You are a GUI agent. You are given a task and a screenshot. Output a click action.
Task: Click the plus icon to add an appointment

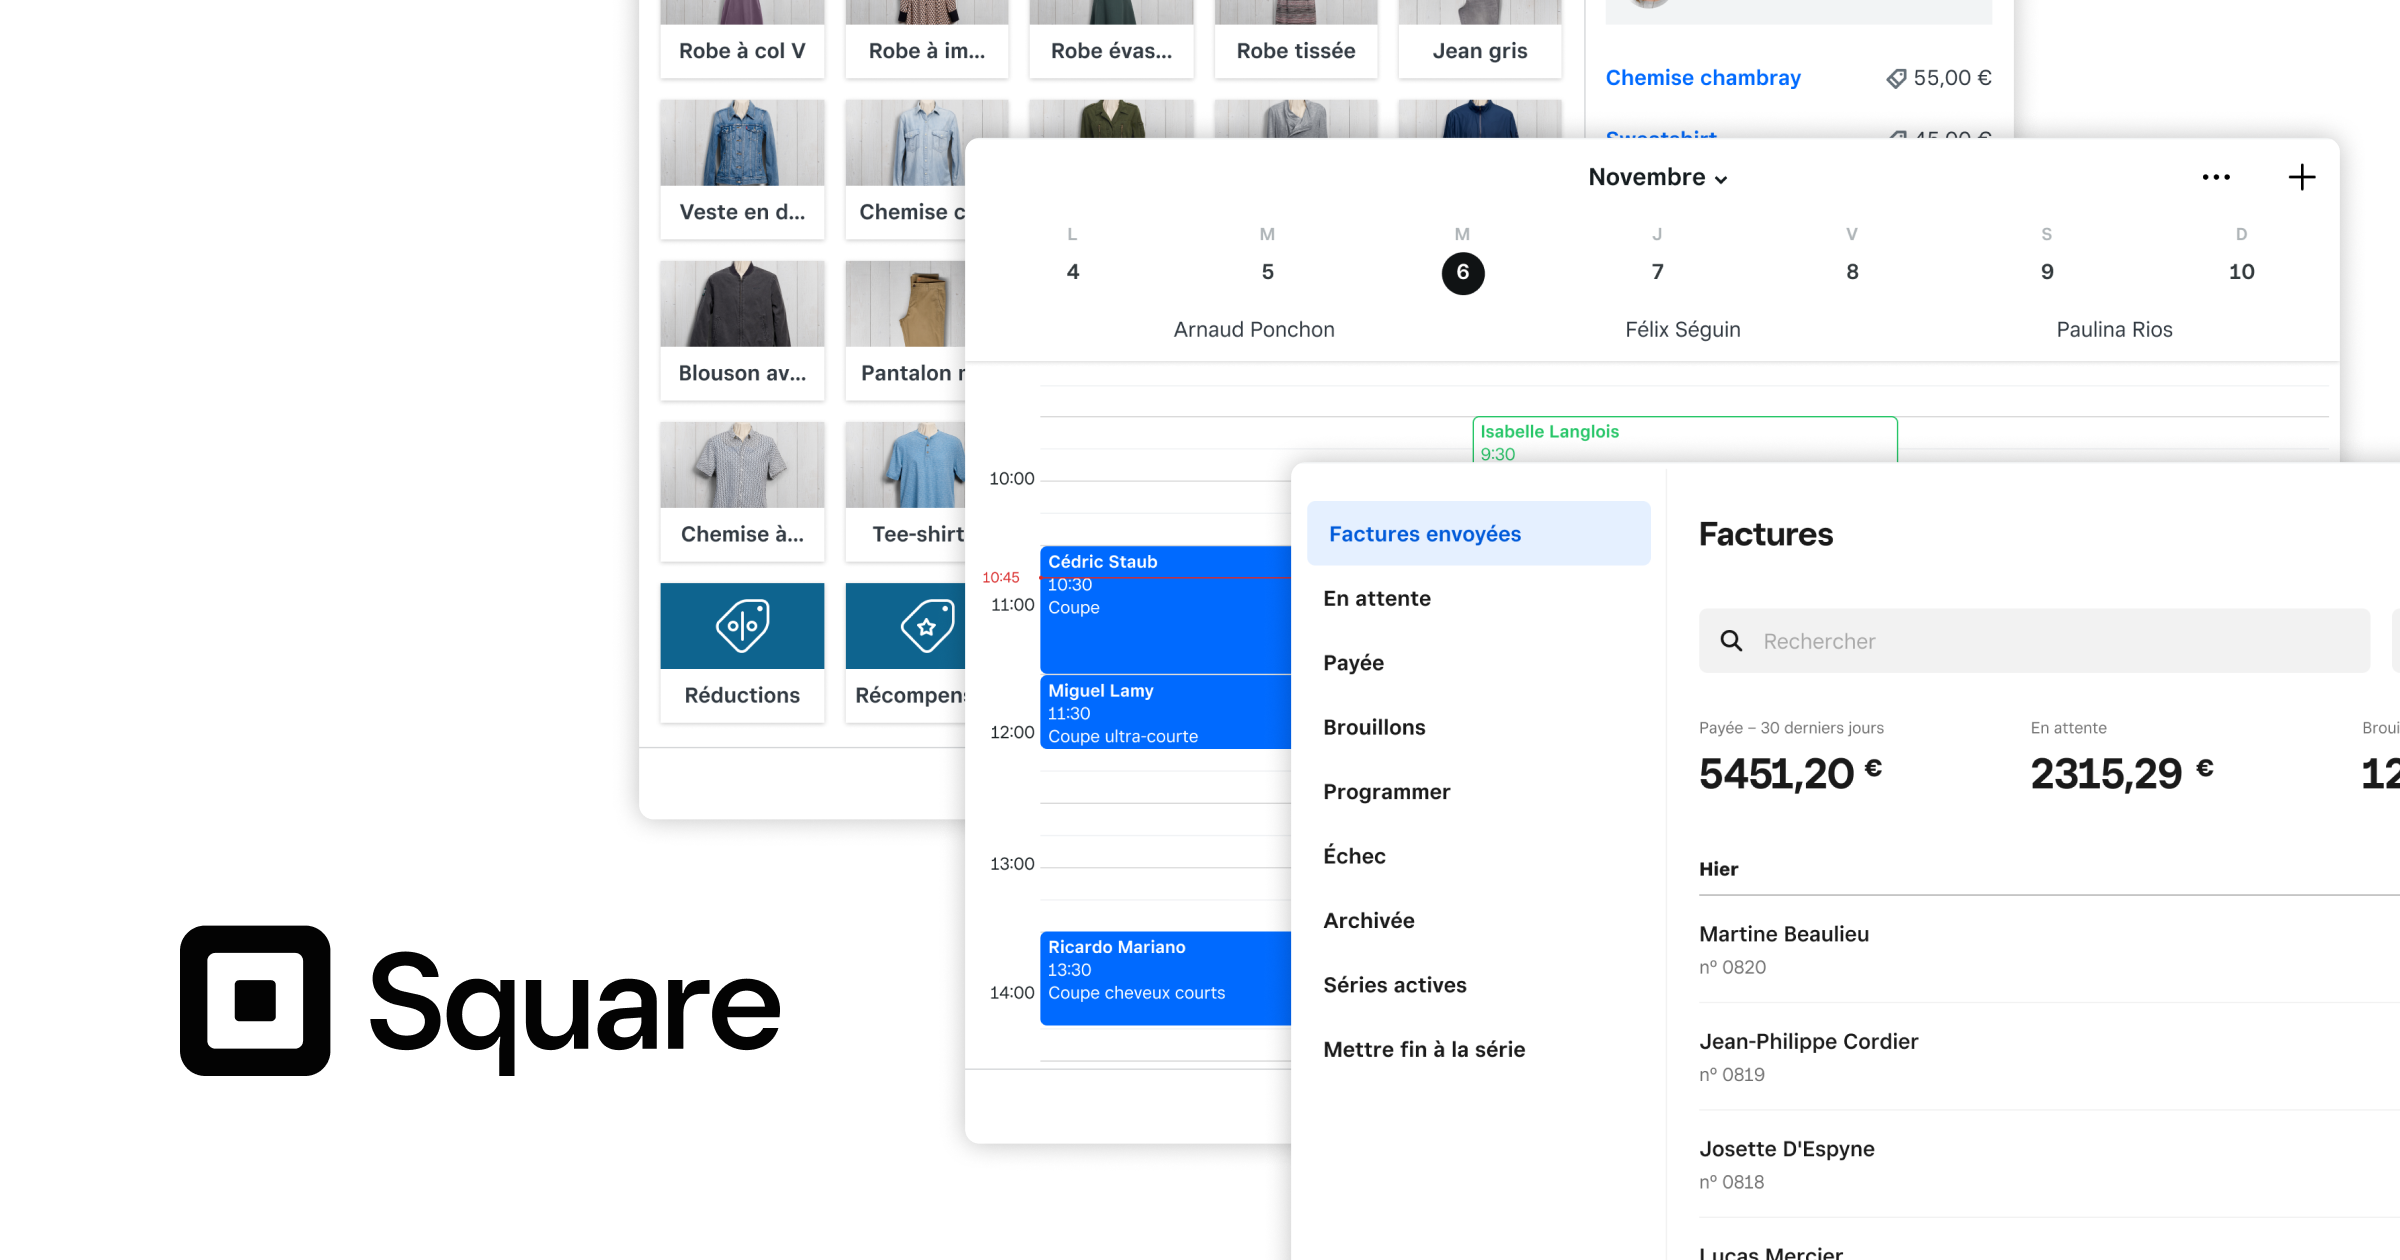click(x=2302, y=176)
